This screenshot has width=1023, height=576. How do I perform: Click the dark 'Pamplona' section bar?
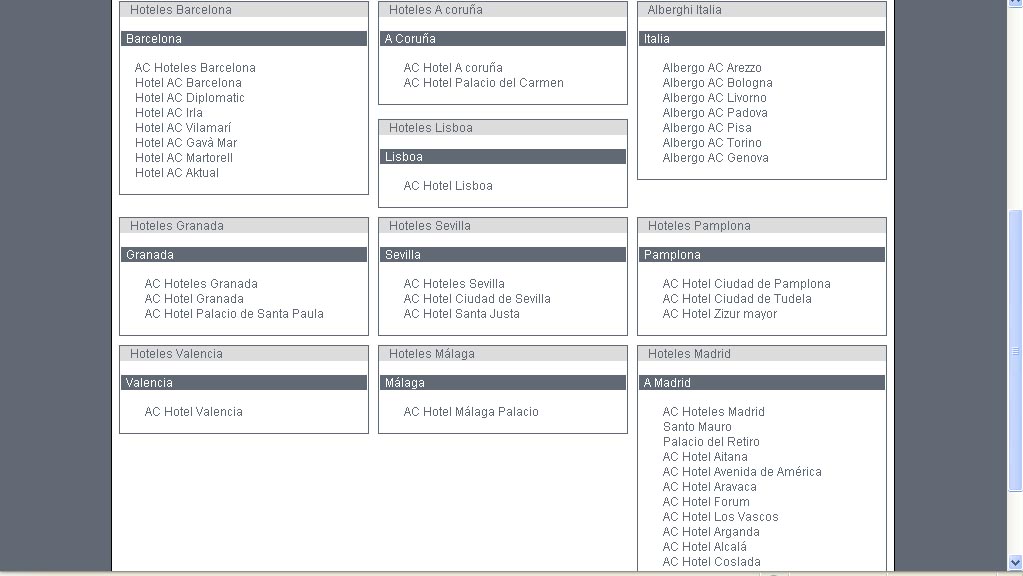[x=761, y=254]
